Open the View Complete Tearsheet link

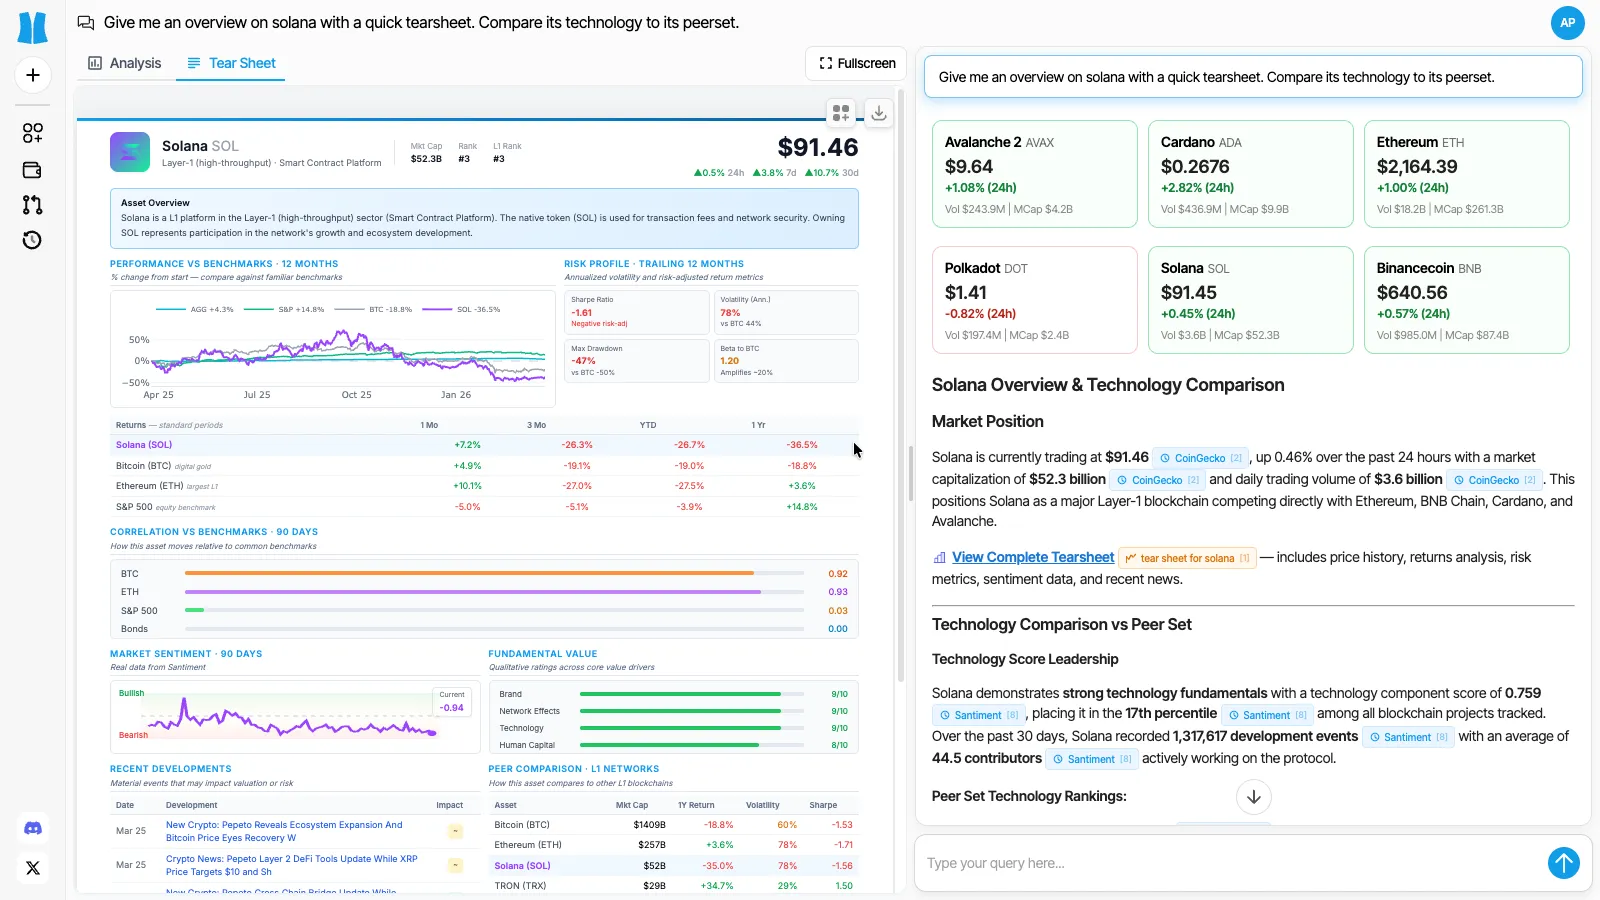(x=1032, y=557)
